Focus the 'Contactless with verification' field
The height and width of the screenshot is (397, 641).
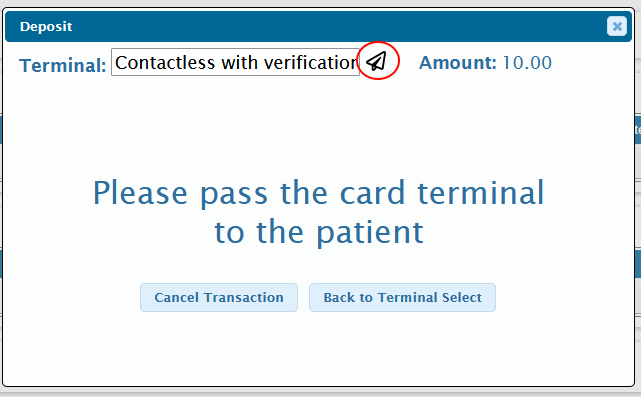click(x=235, y=62)
